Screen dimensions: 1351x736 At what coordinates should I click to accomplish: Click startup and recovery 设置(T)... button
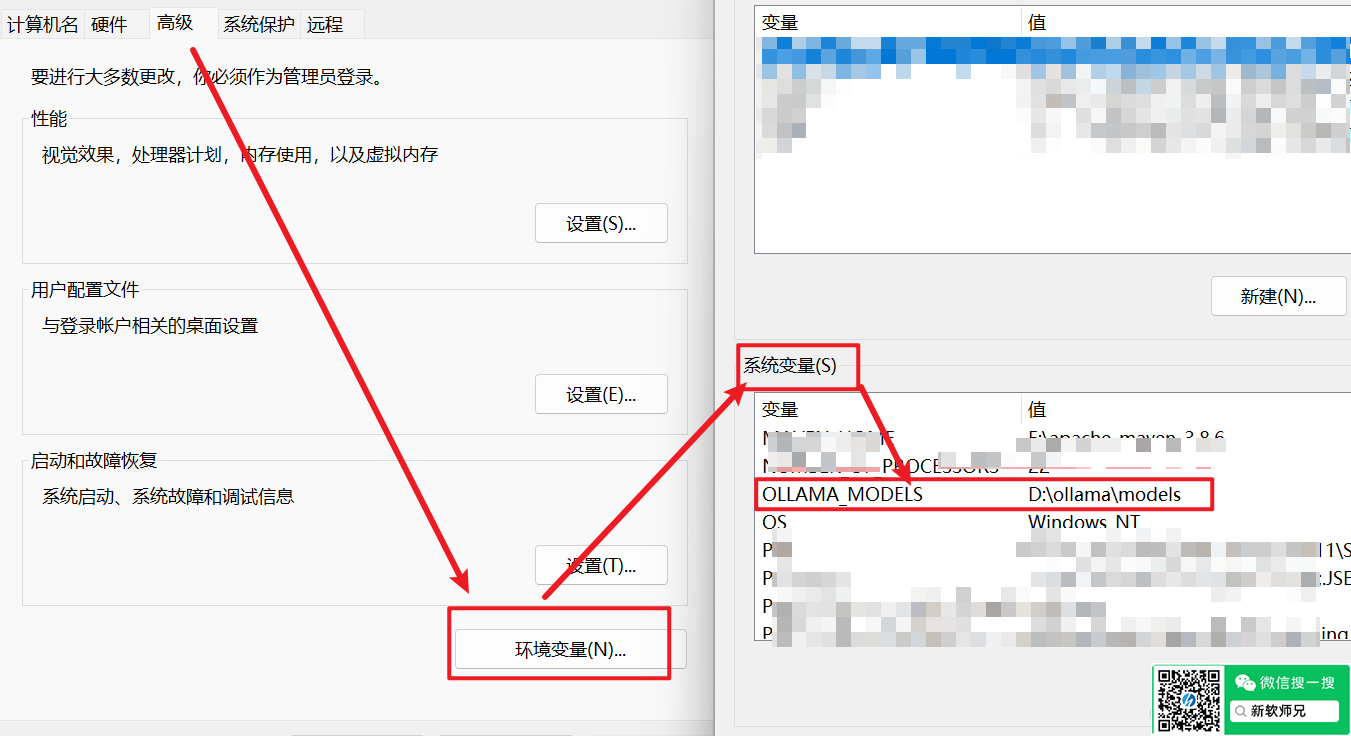coord(601,565)
